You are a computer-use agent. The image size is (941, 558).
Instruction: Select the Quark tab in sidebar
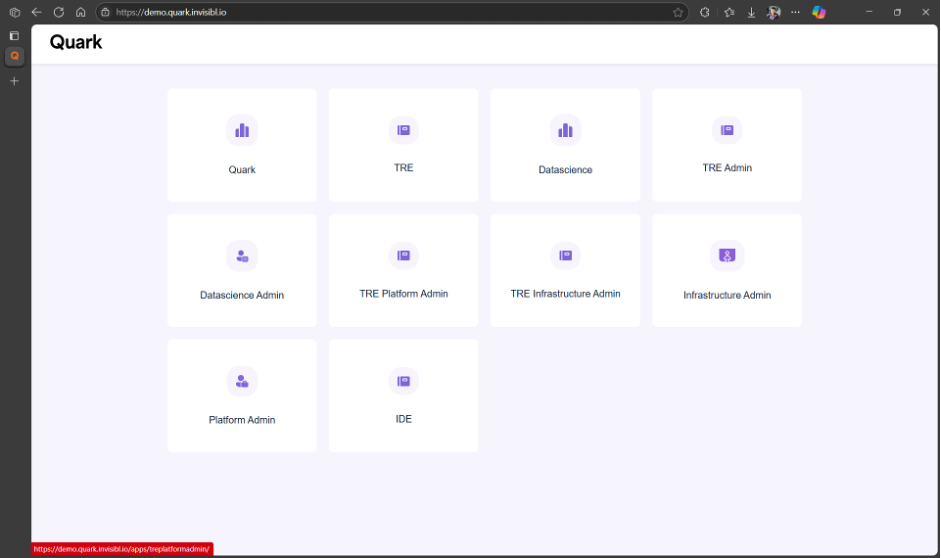[x=14, y=56]
